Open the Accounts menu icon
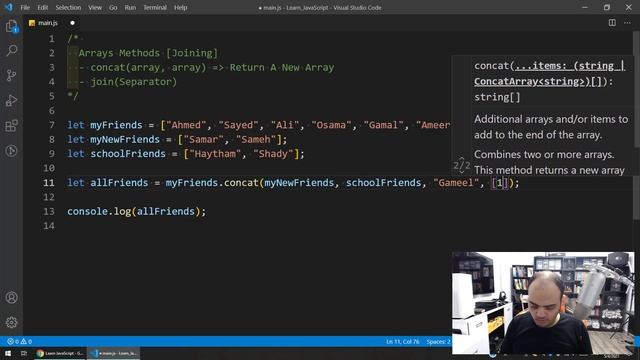This screenshot has width=640, height=360. pos(11,298)
